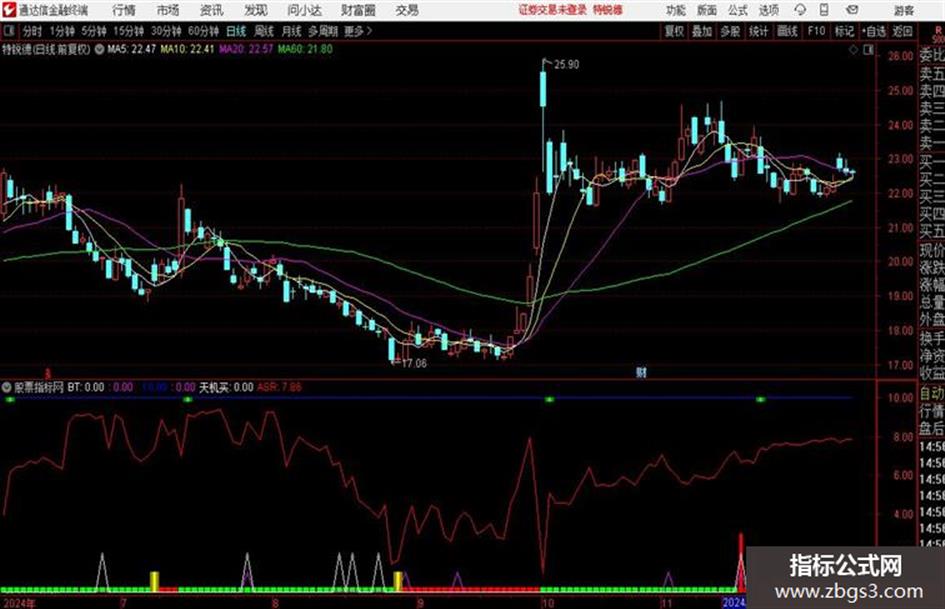The height and width of the screenshot is (609, 945).
Task: Select the 周线 weekly period tab
Action: 263,31
